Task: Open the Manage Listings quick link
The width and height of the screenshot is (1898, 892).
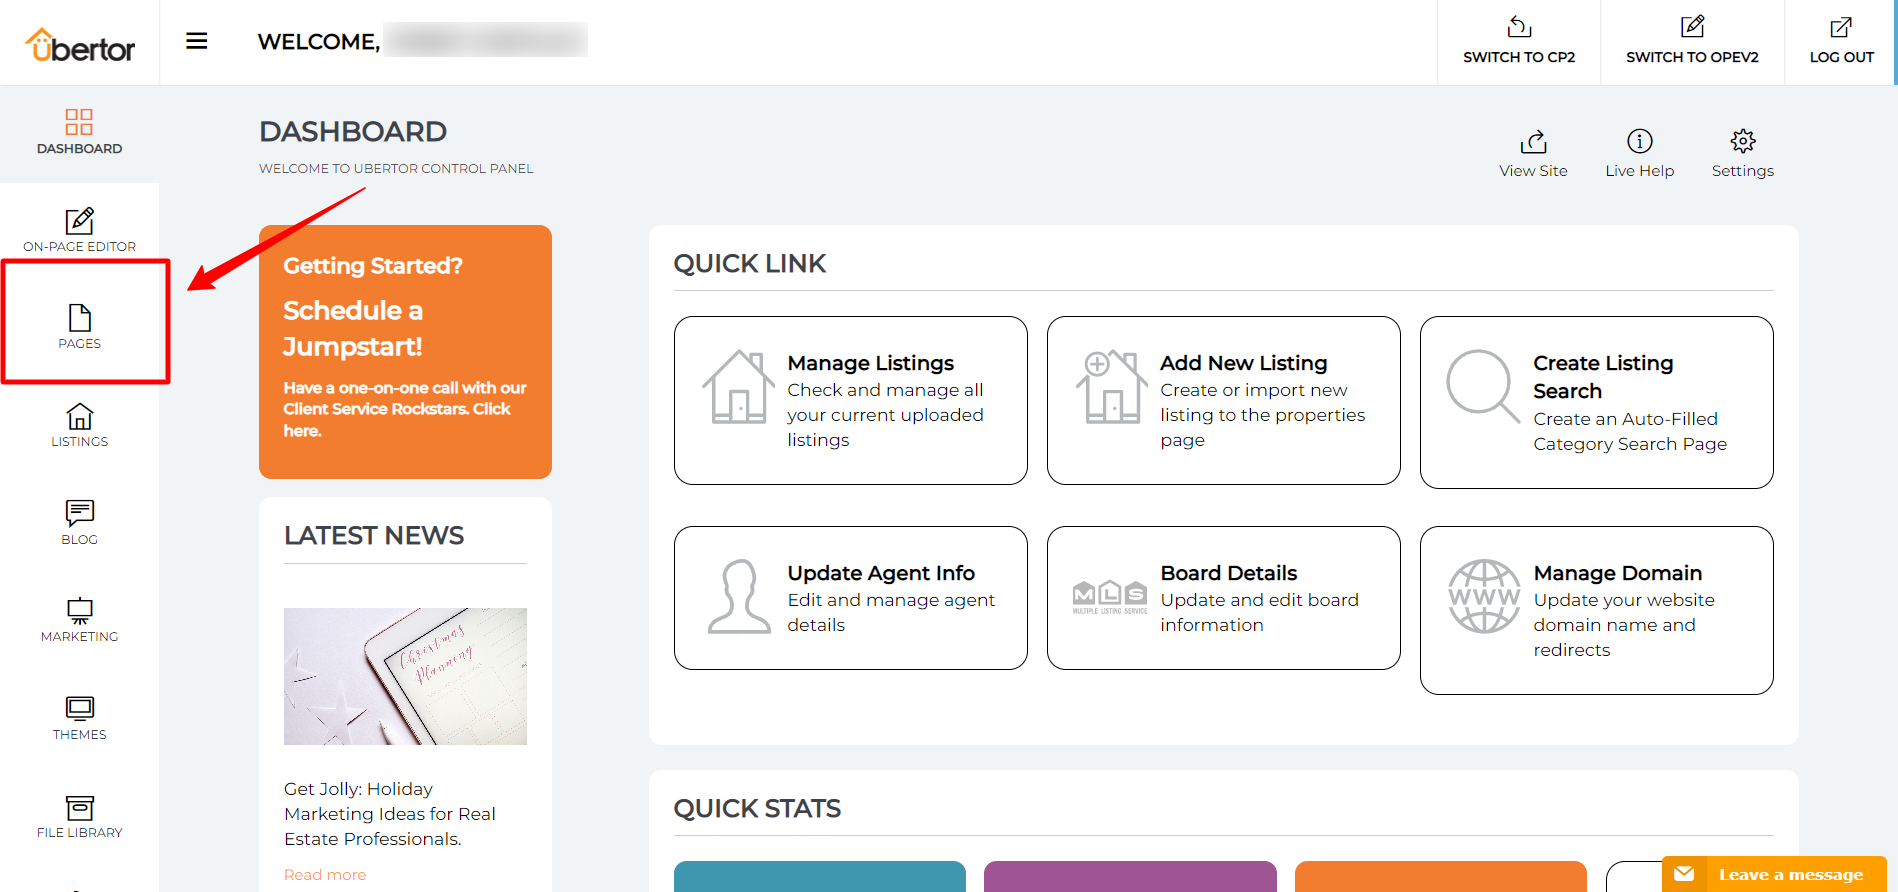Action: [850, 400]
